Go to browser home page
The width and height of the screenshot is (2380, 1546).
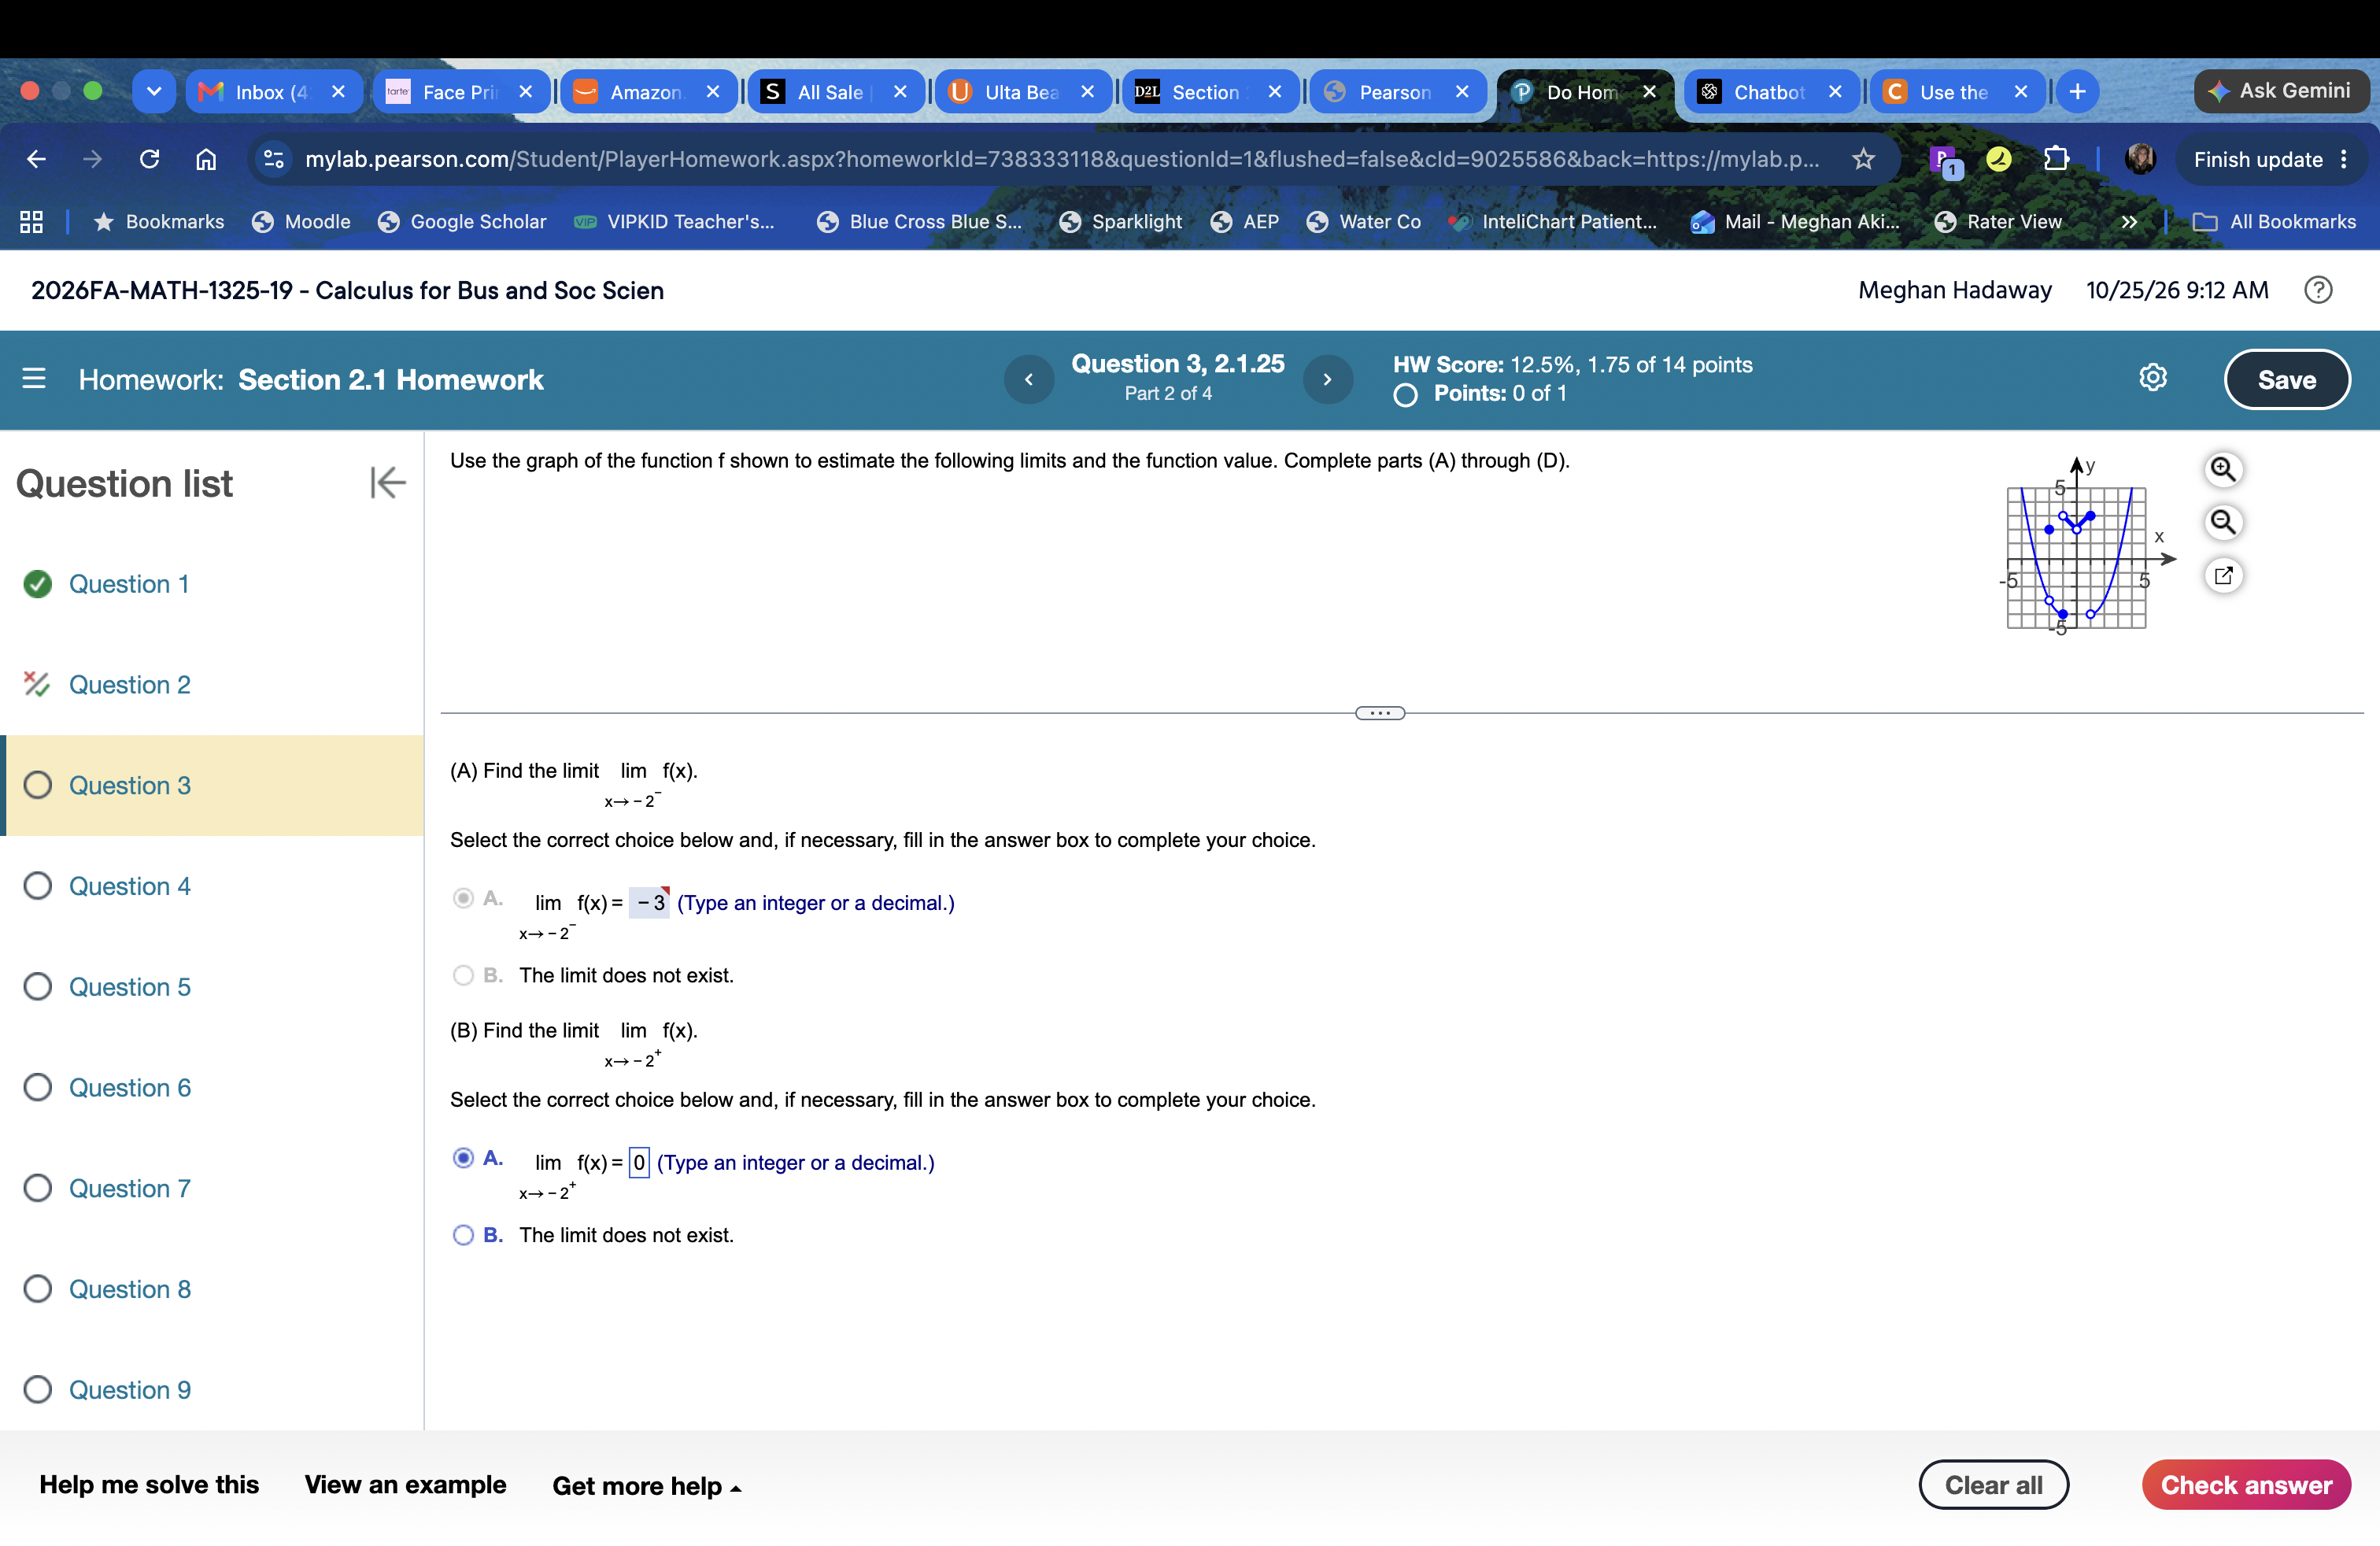tap(206, 159)
